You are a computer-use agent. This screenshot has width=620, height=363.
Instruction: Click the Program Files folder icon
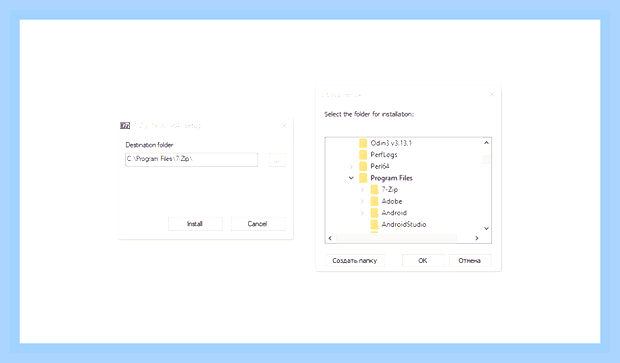(363, 178)
